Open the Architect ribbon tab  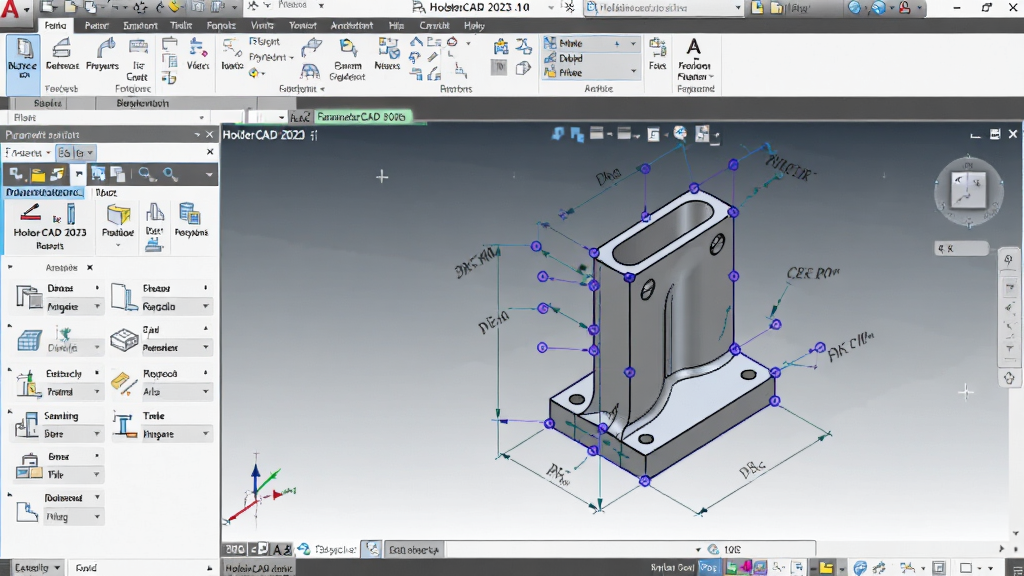[x=351, y=25]
